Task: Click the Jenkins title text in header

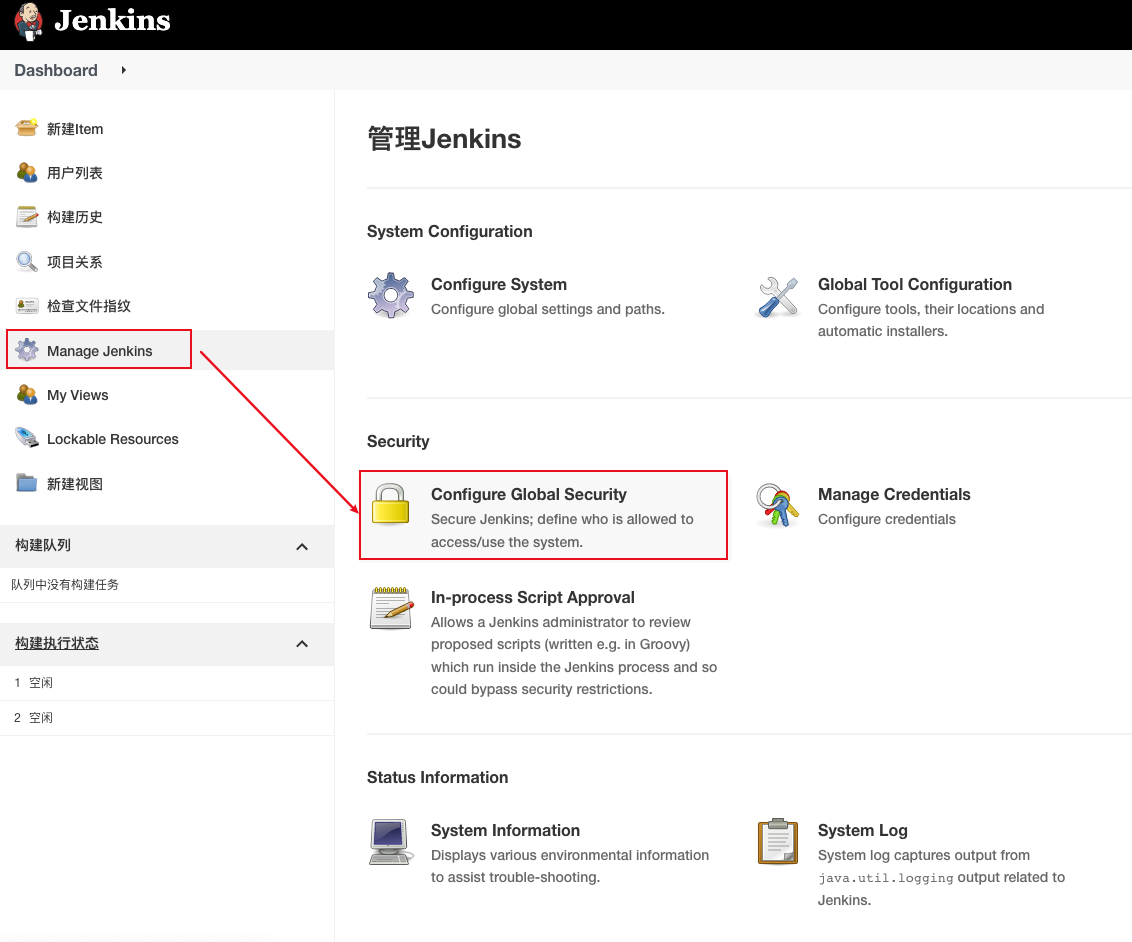Action: pos(112,20)
